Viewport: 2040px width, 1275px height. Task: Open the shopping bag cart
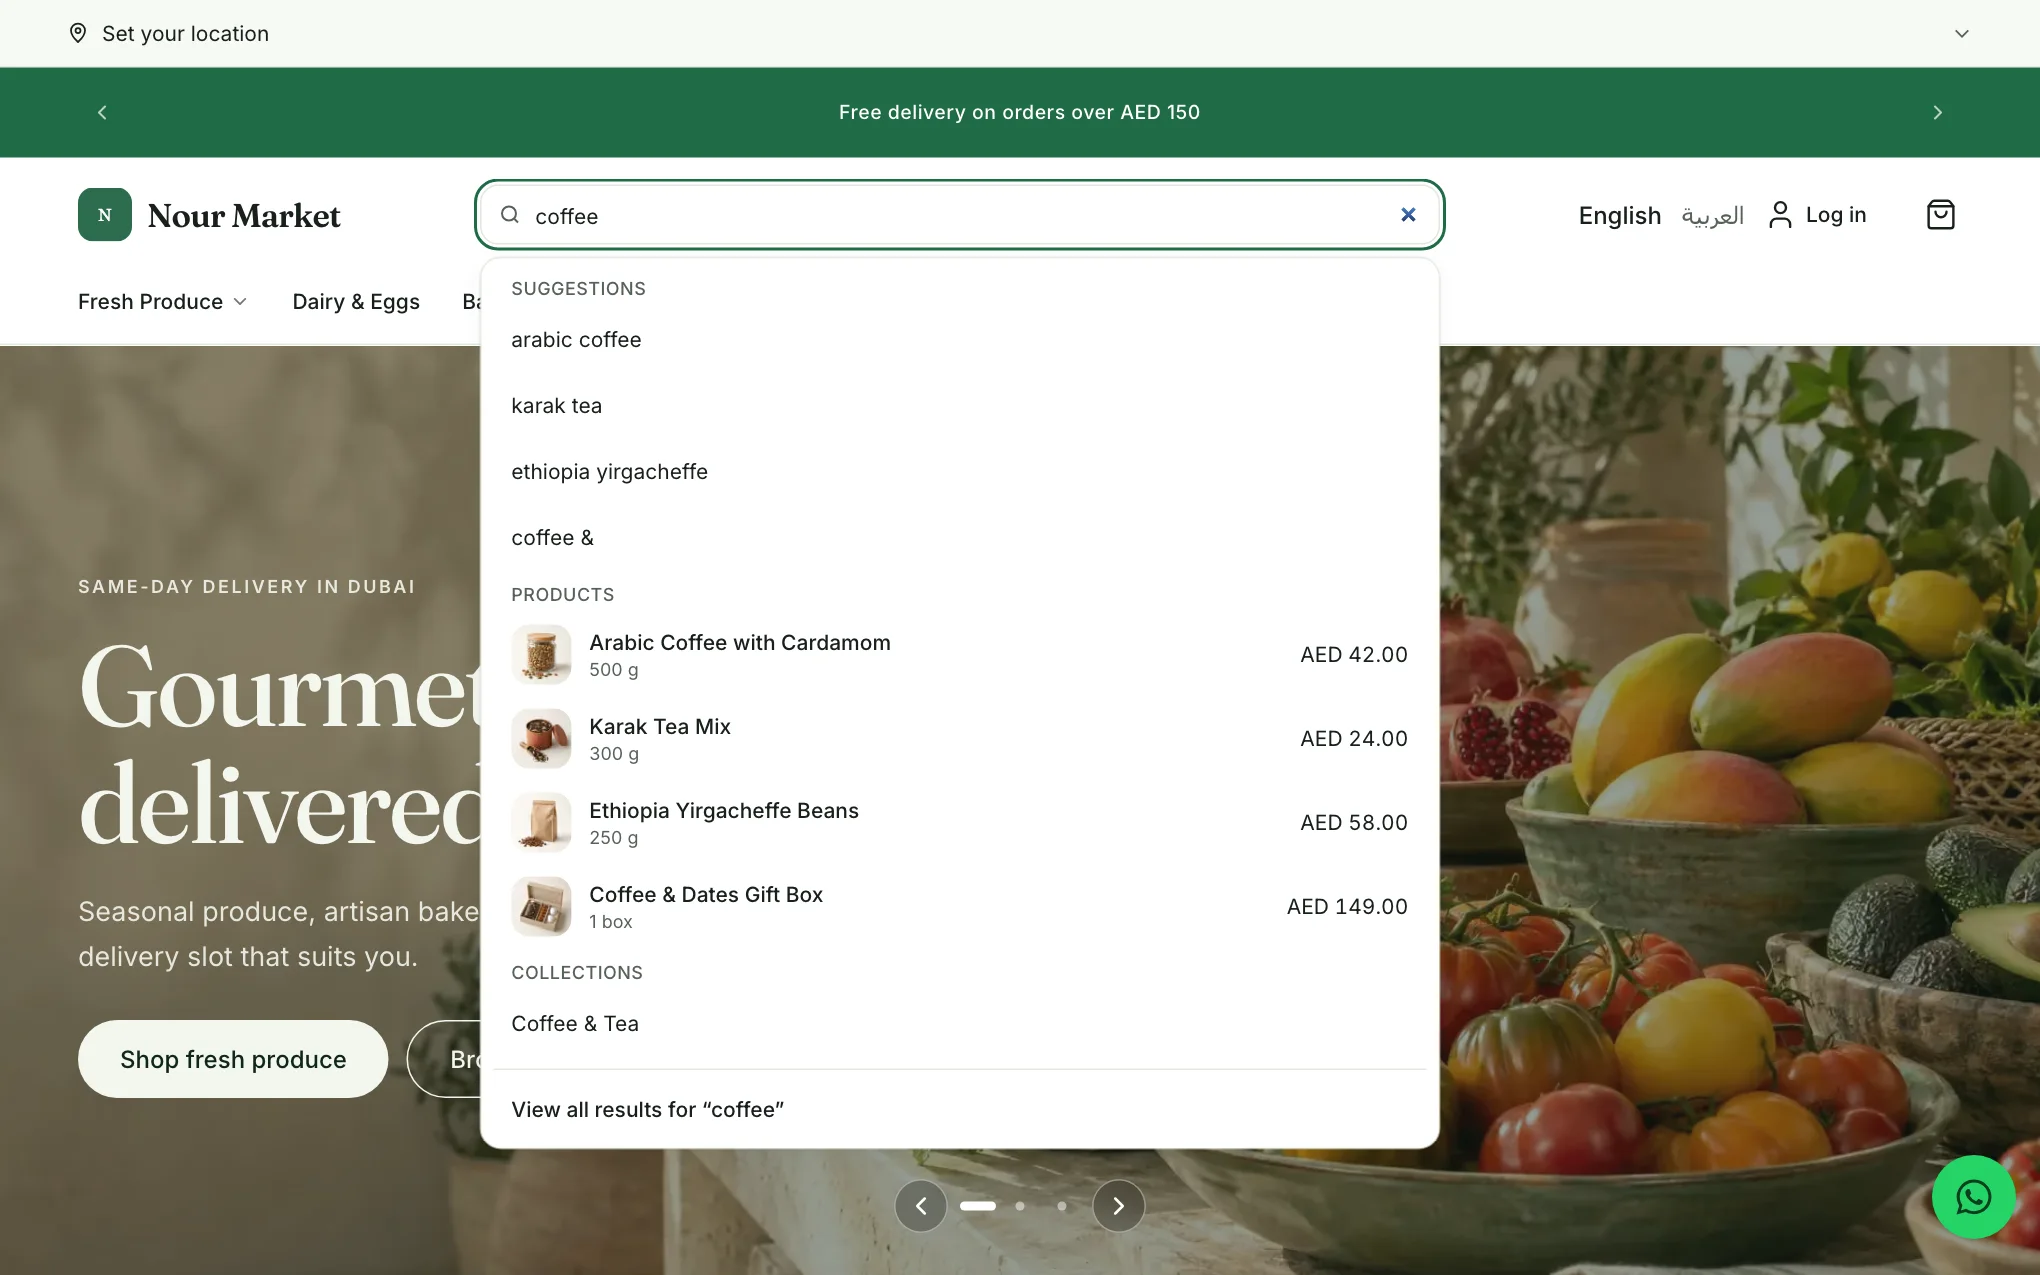click(x=1940, y=215)
